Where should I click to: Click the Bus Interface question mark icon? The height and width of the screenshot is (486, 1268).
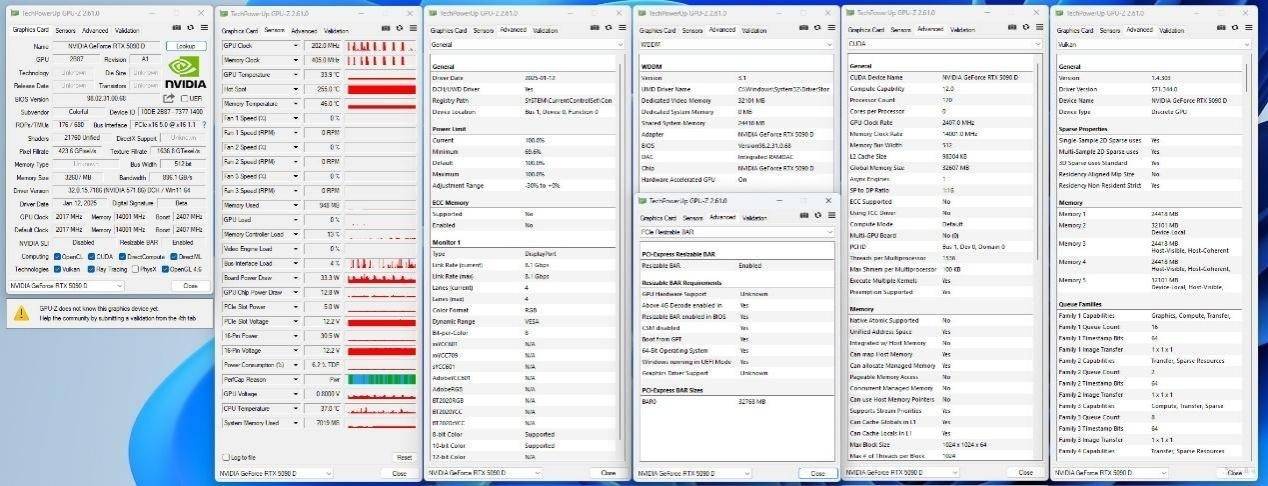(x=203, y=125)
